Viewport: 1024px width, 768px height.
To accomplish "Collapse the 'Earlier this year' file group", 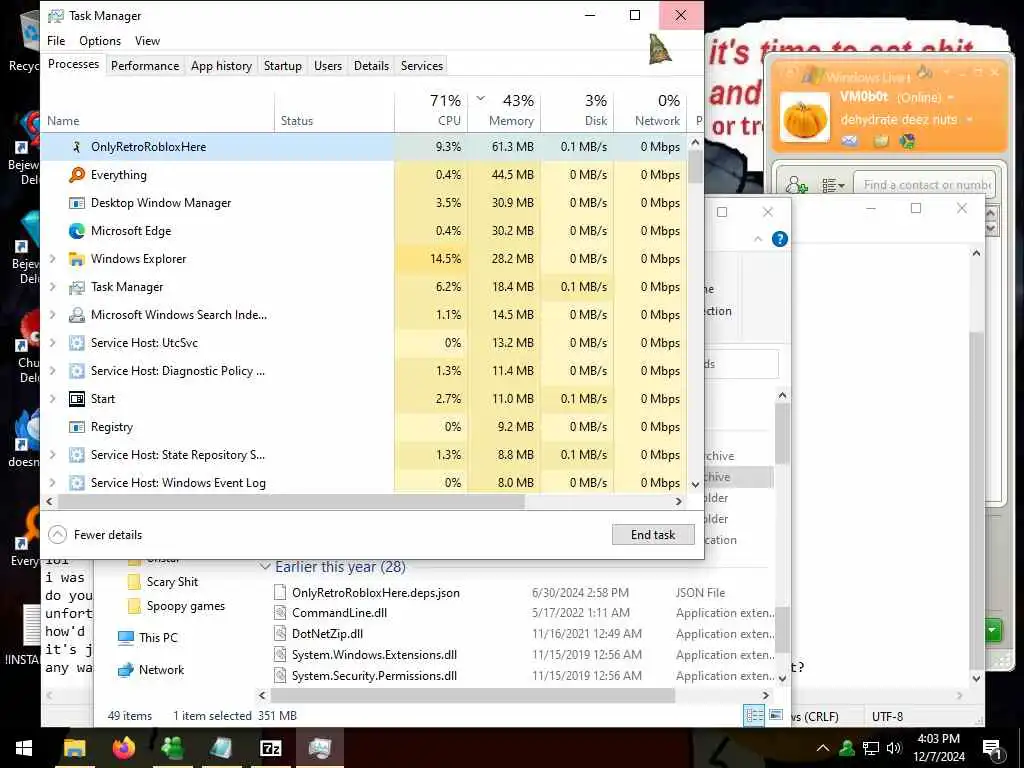I will click(x=264, y=567).
